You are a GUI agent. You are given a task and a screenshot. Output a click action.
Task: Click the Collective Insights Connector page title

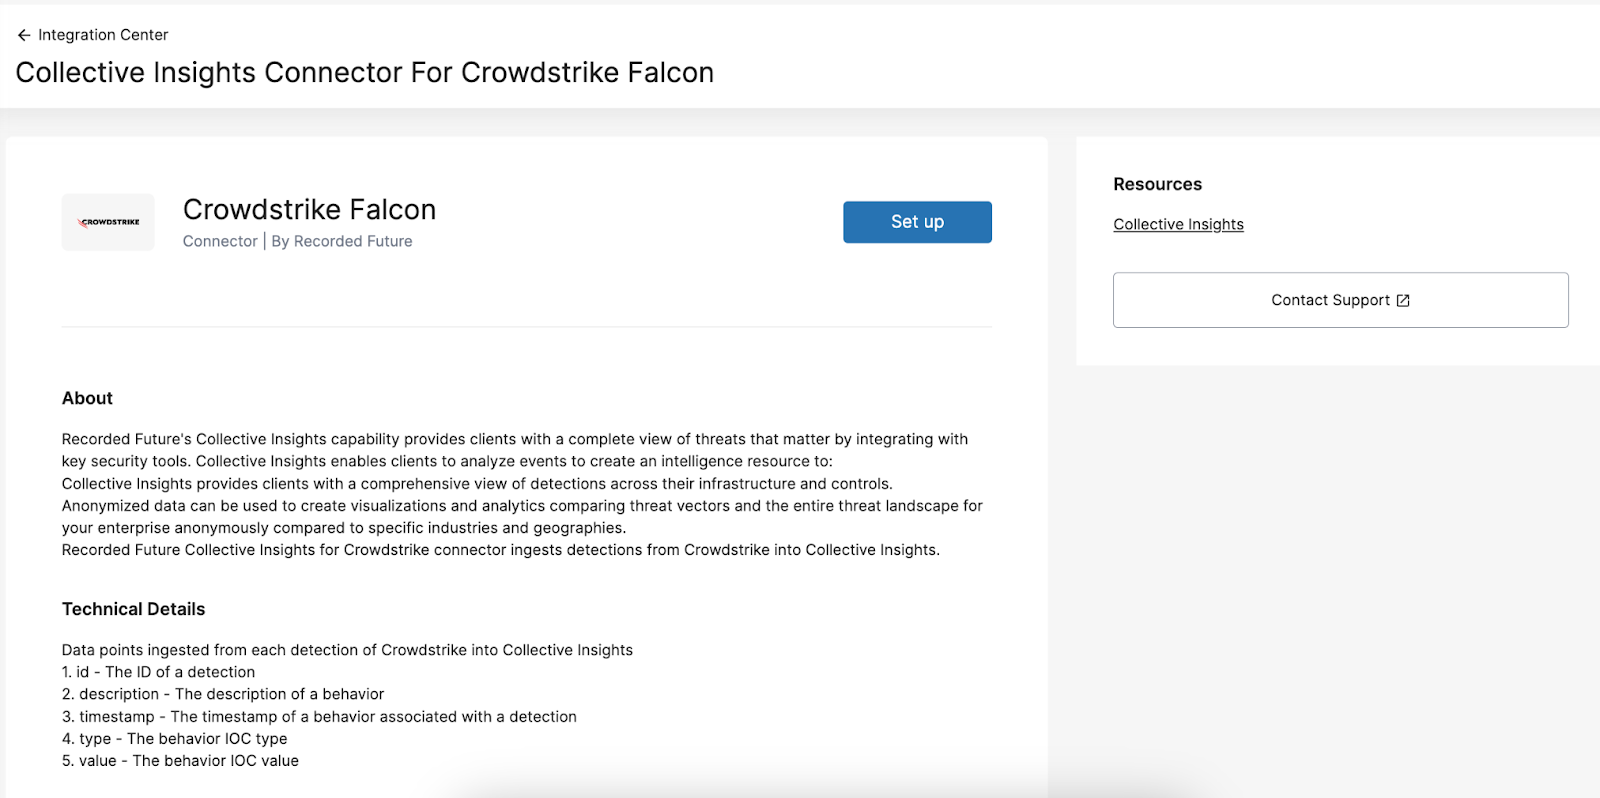coord(365,73)
